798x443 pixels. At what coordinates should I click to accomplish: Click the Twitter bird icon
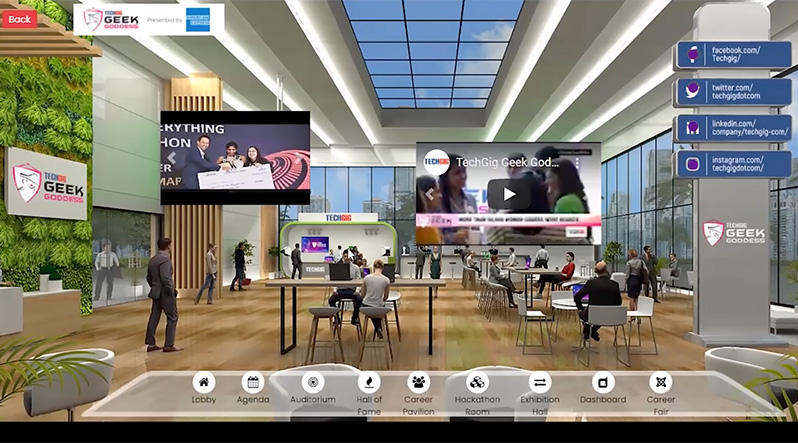pos(693,91)
